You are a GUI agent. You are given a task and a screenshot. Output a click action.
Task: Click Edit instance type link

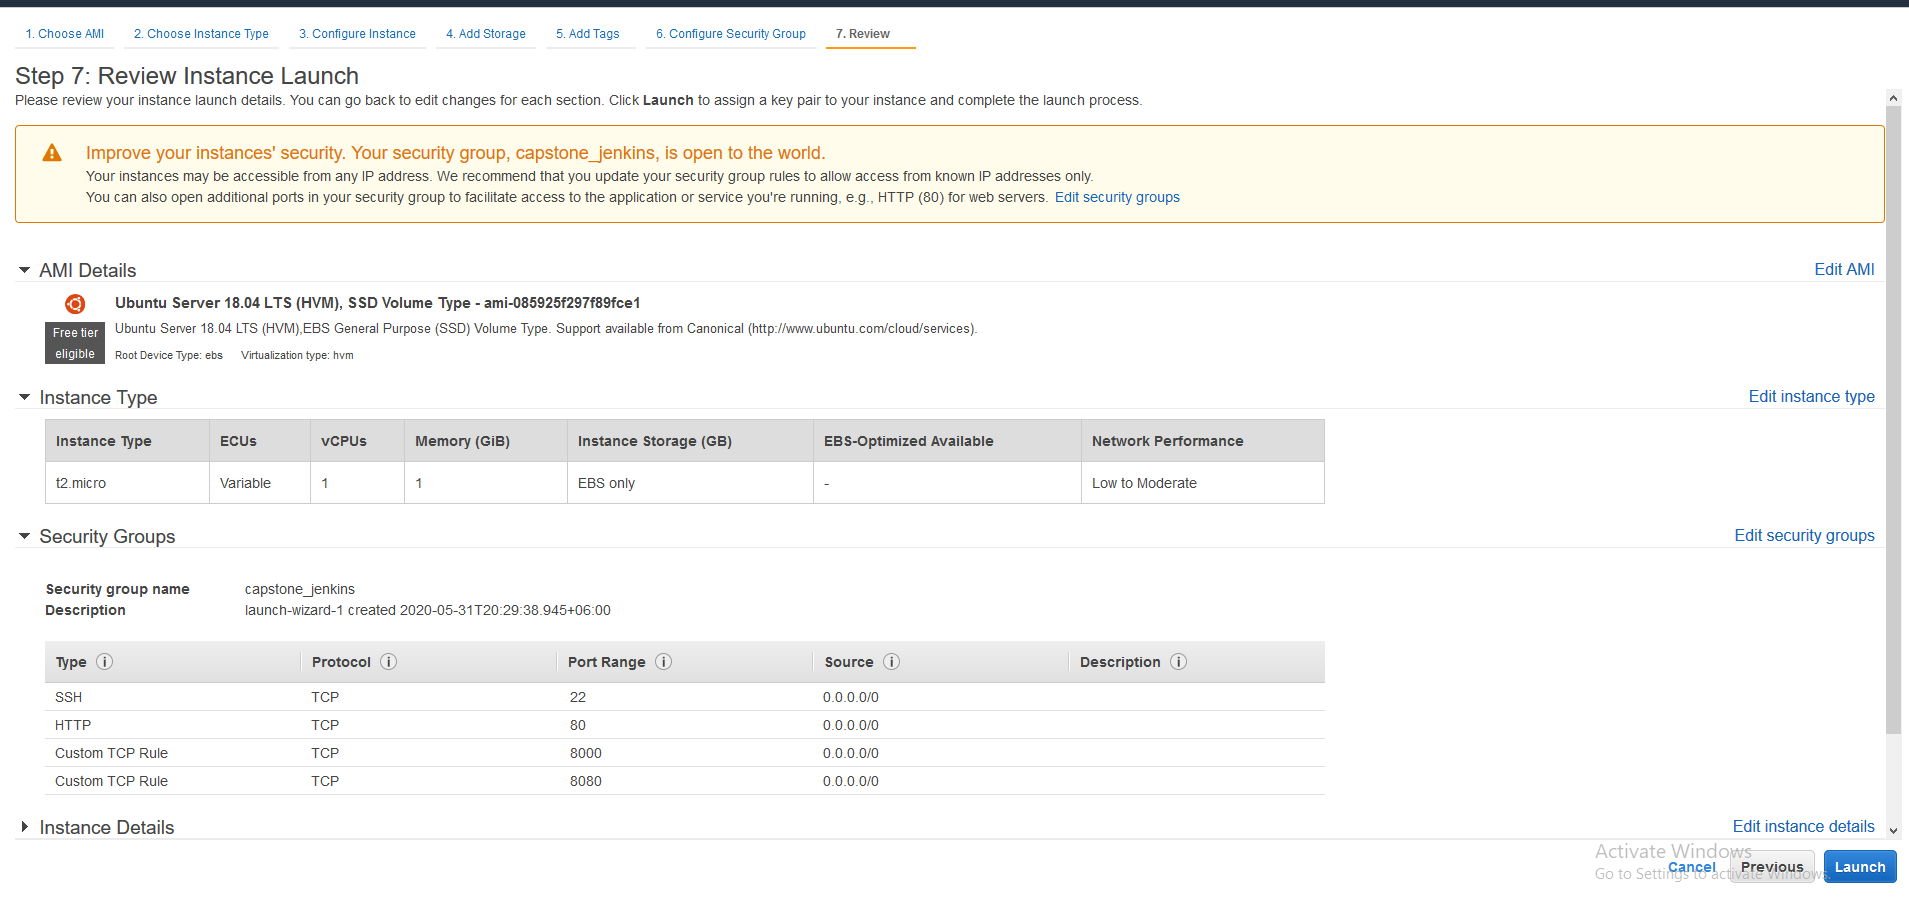[x=1811, y=396]
